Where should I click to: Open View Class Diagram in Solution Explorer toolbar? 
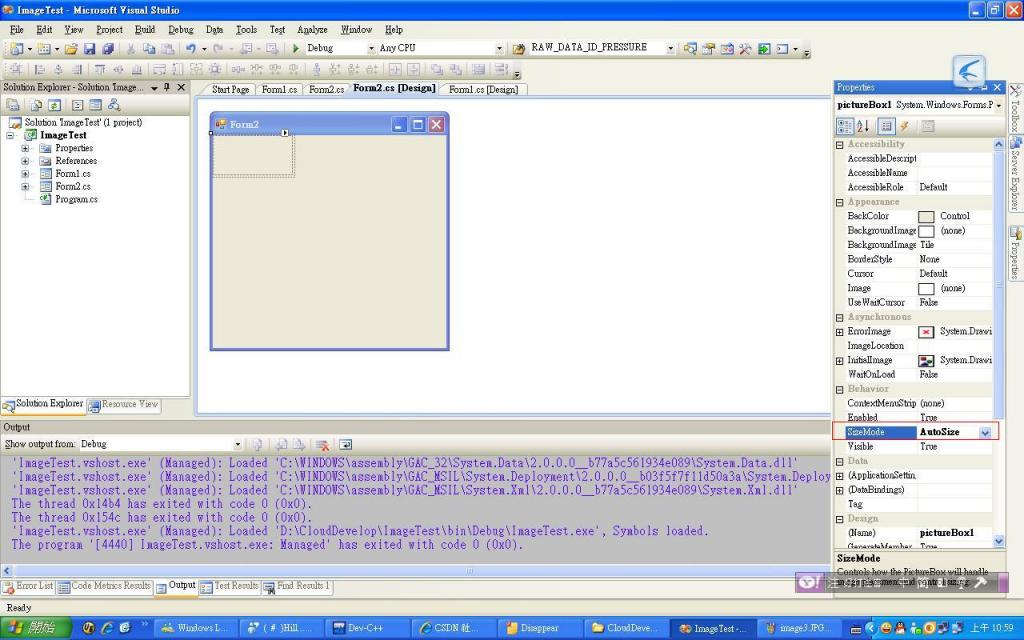coord(114,105)
